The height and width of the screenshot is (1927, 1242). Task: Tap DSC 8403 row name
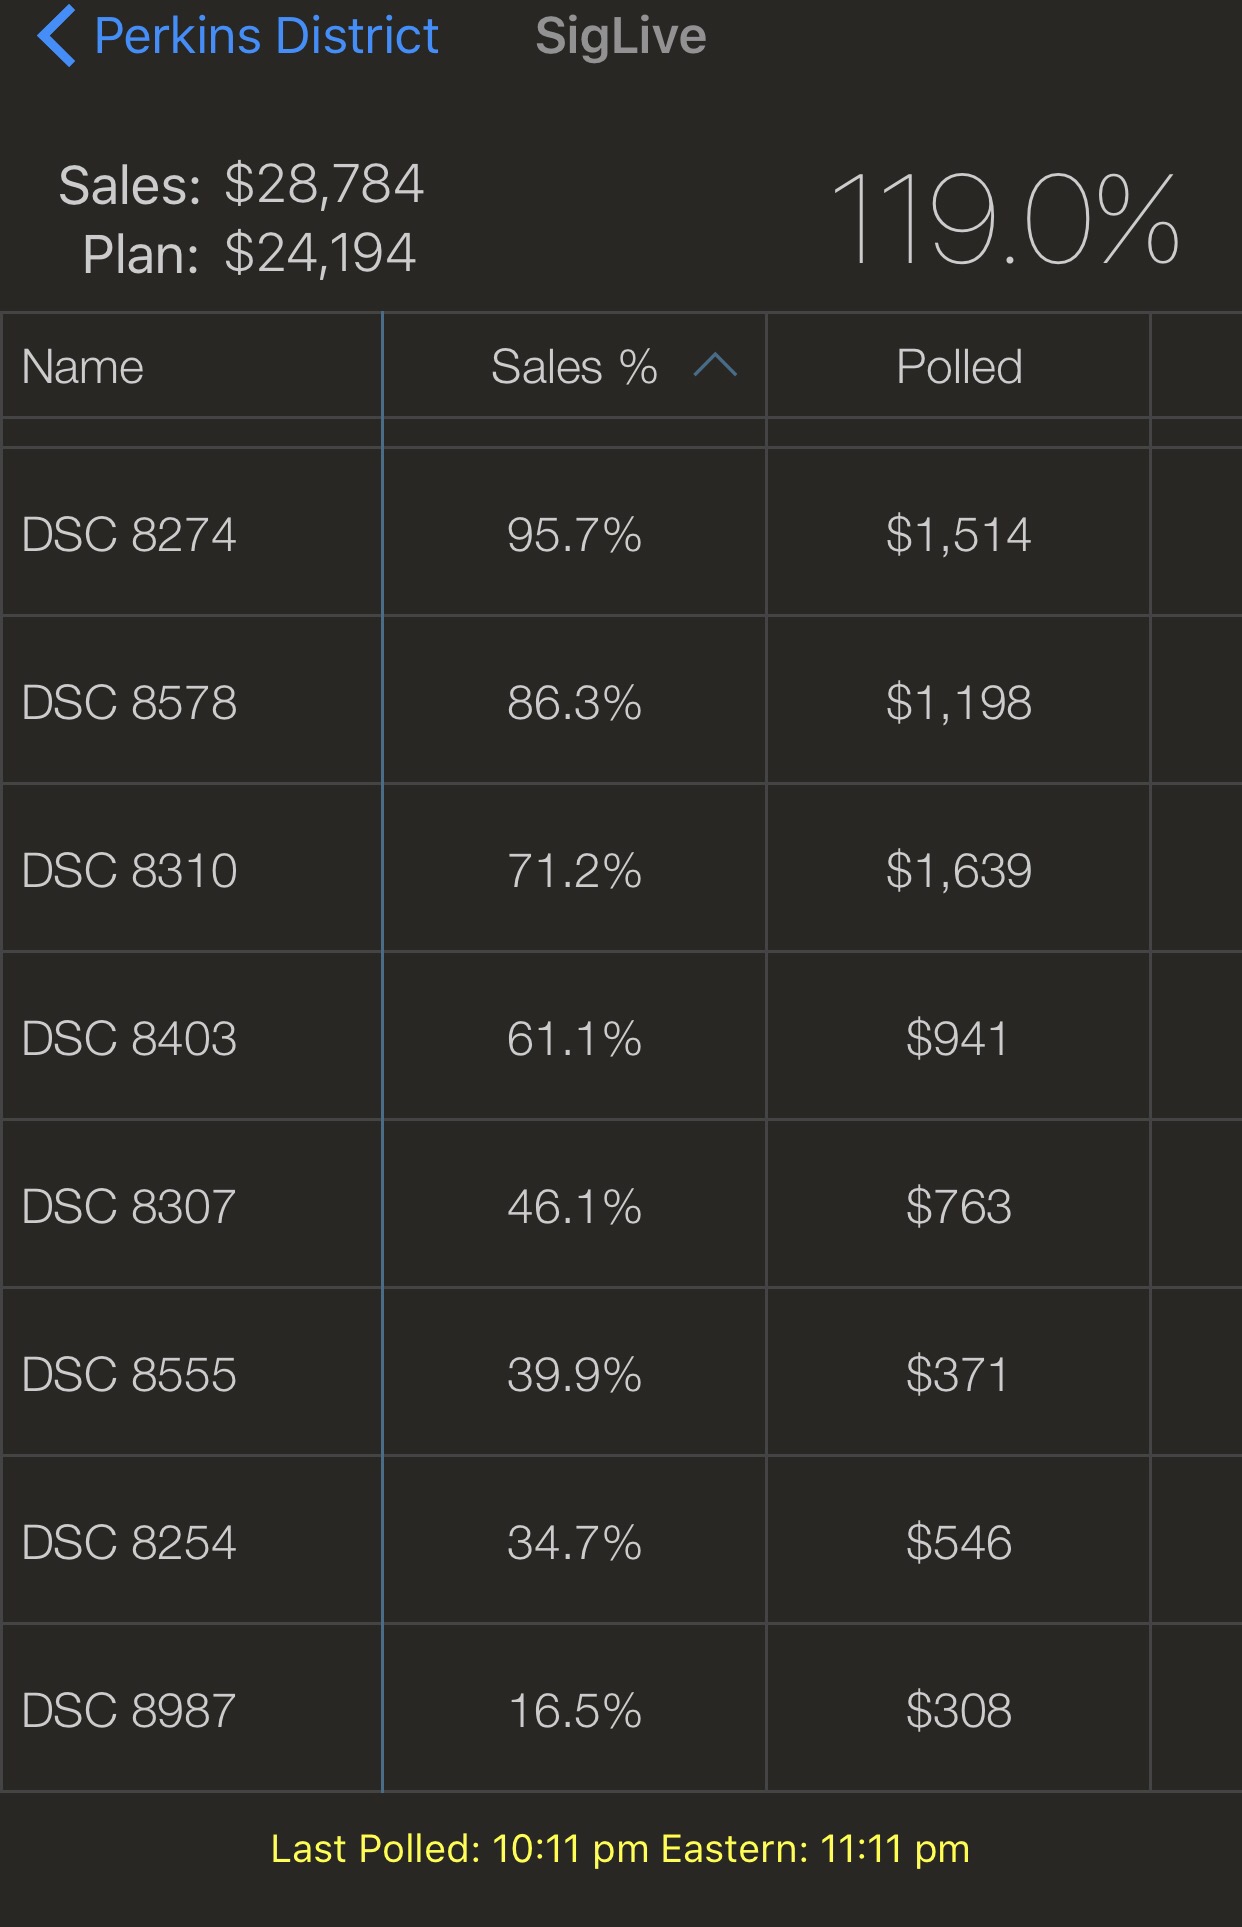(x=129, y=1038)
